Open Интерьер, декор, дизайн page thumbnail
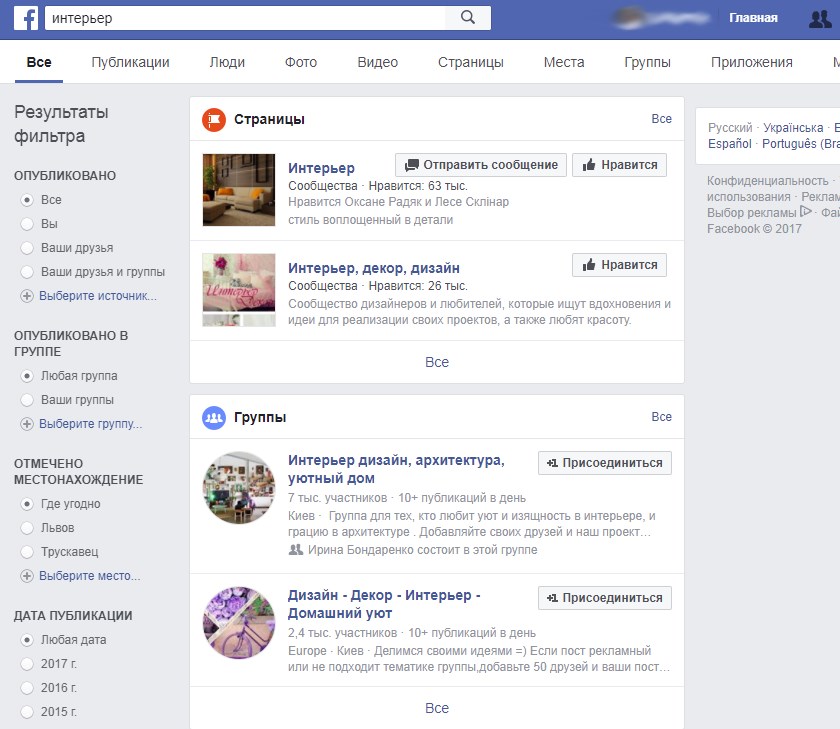Image resolution: width=840 pixels, height=729 pixels. pos(239,290)
